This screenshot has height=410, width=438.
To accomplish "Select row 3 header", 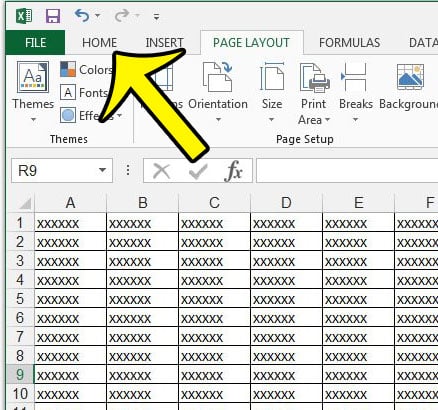I will (x=20, y=261).
